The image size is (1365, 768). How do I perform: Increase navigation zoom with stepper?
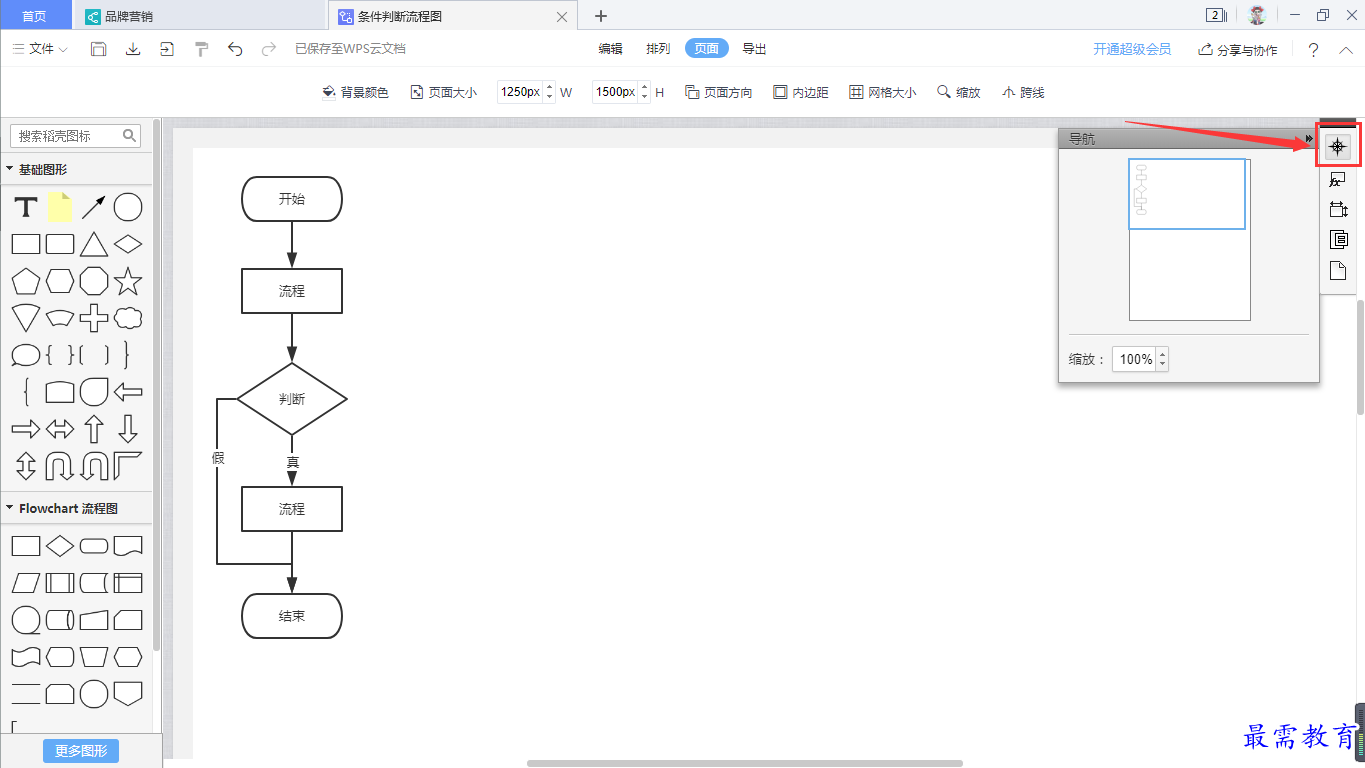click(1162, 354)
